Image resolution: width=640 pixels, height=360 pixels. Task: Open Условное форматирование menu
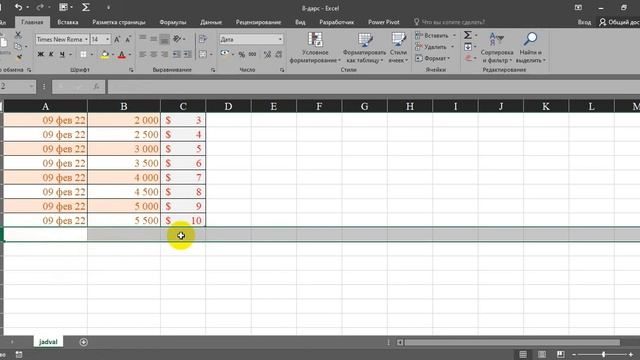(x=315, y=48)
